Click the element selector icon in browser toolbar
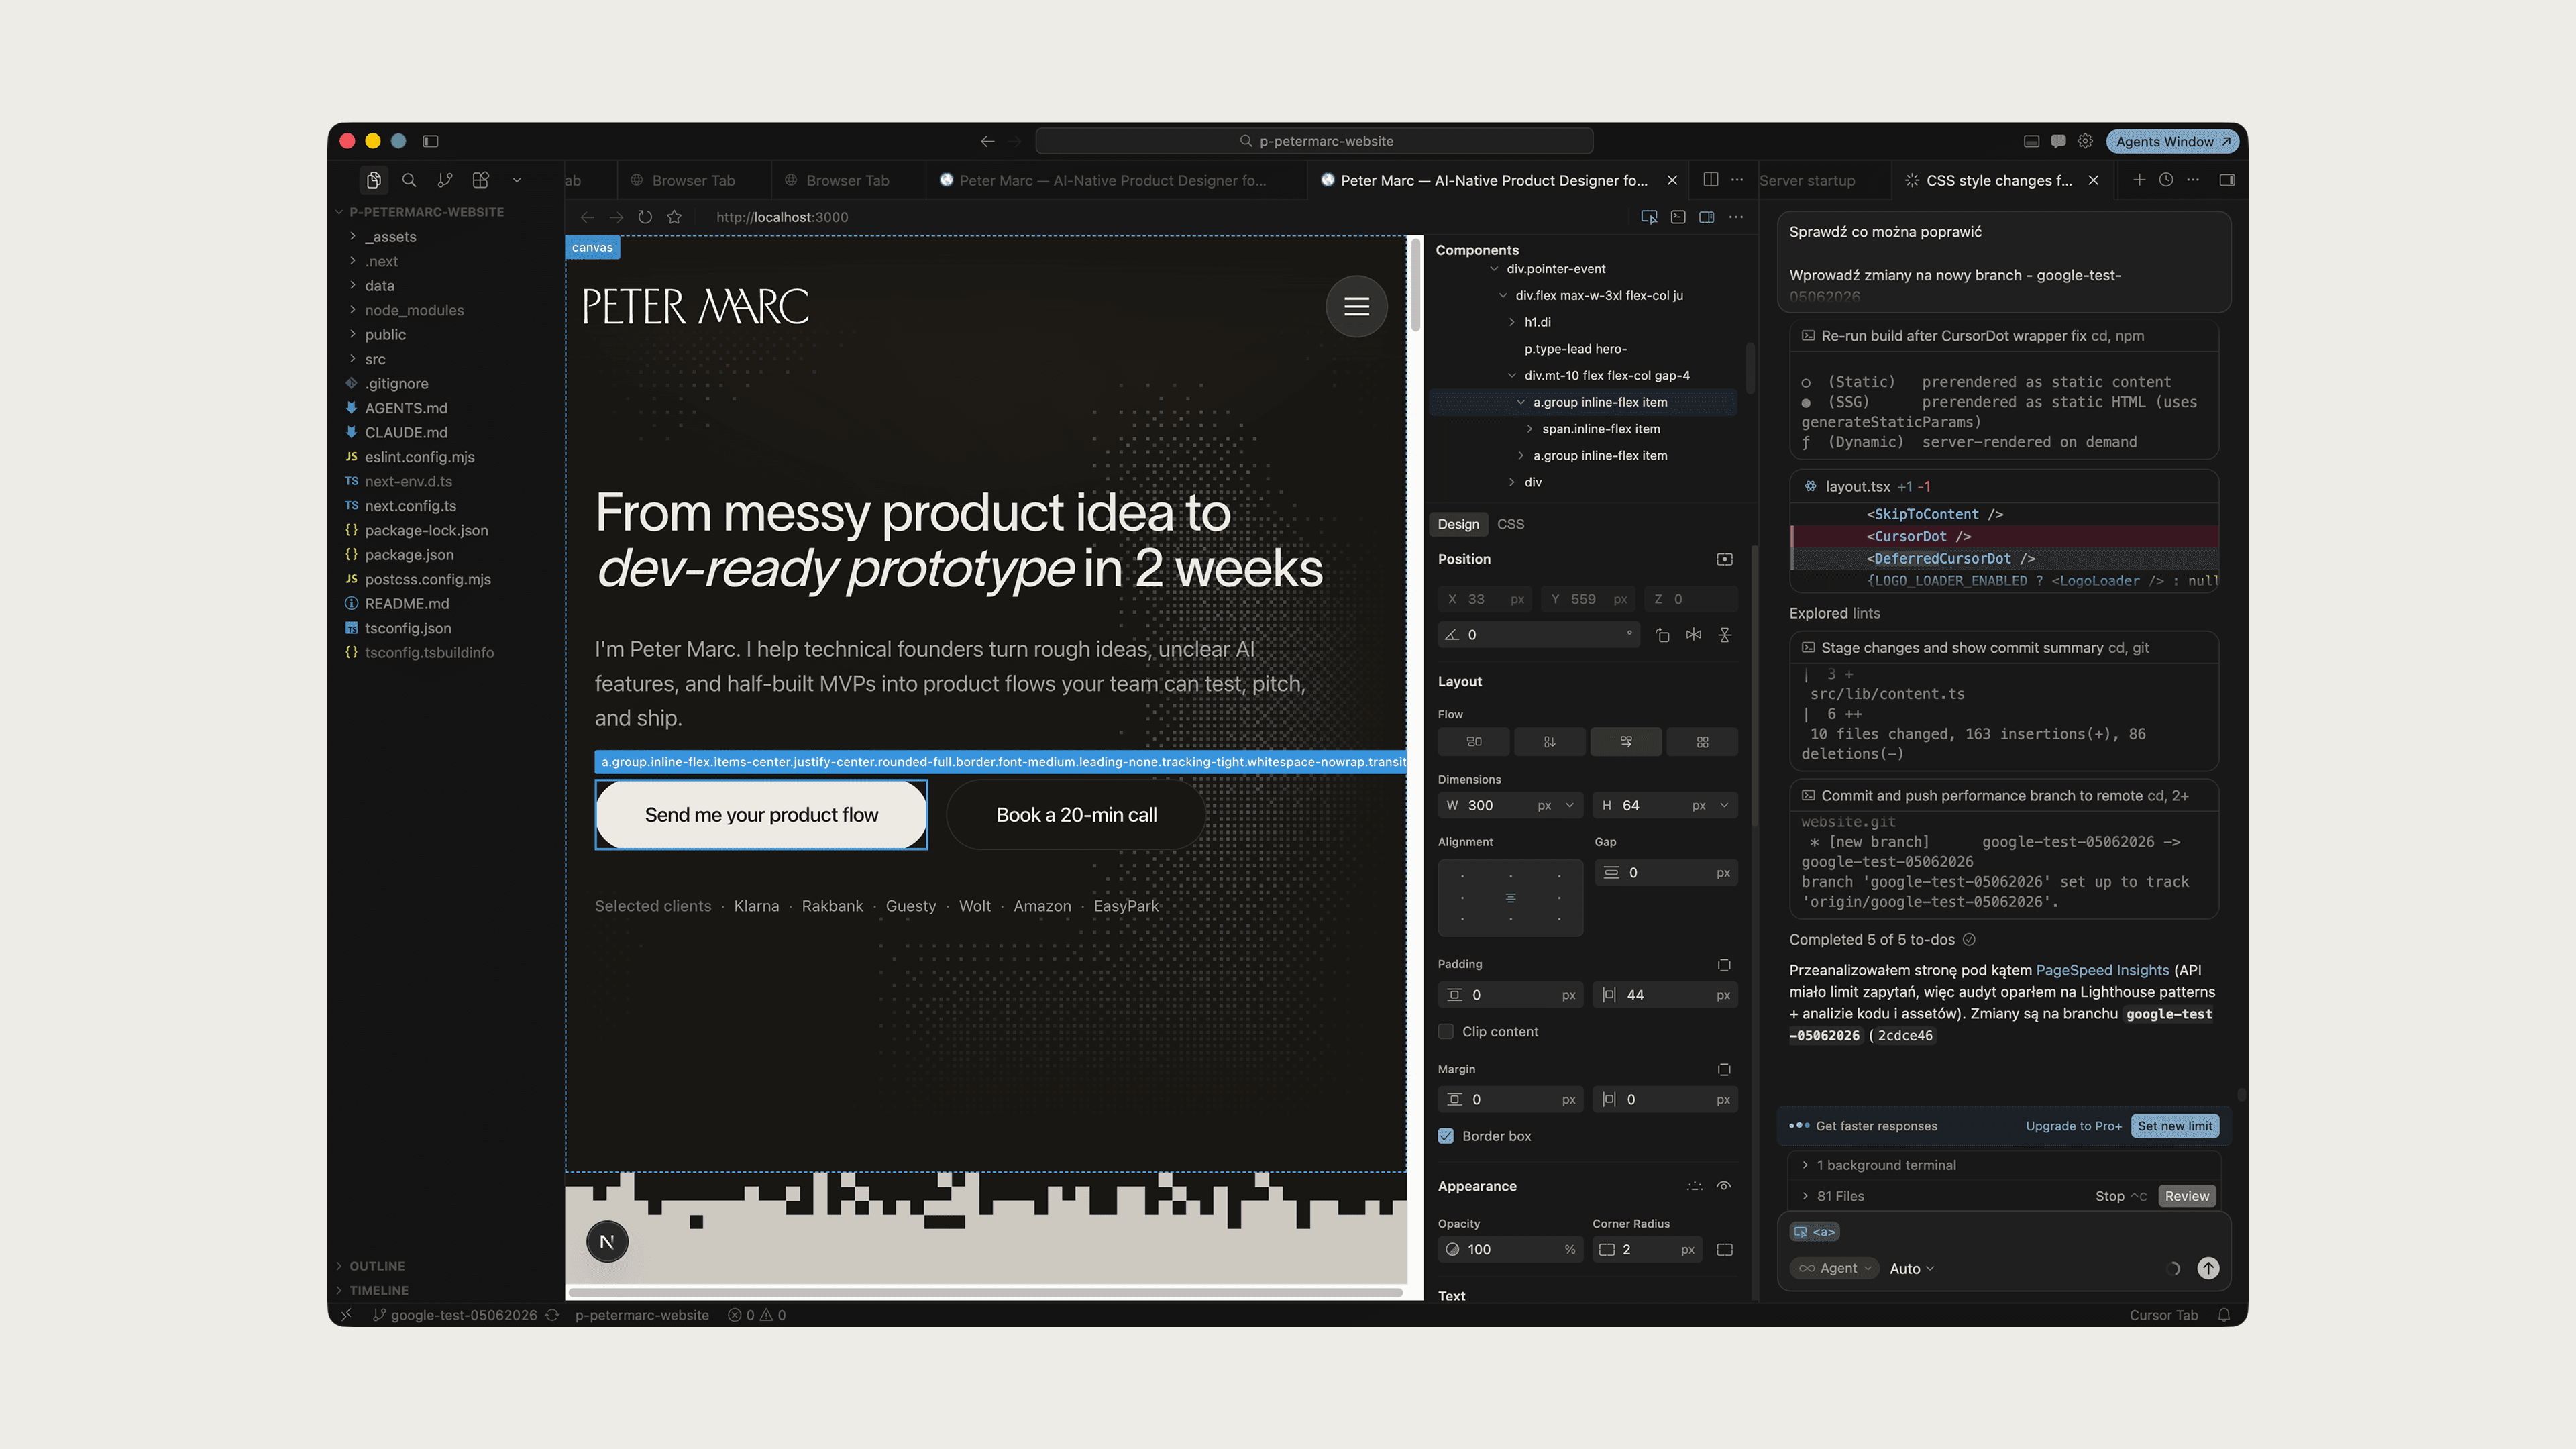Viewport: 2576px width, 1449px height. click(1649, 217)
